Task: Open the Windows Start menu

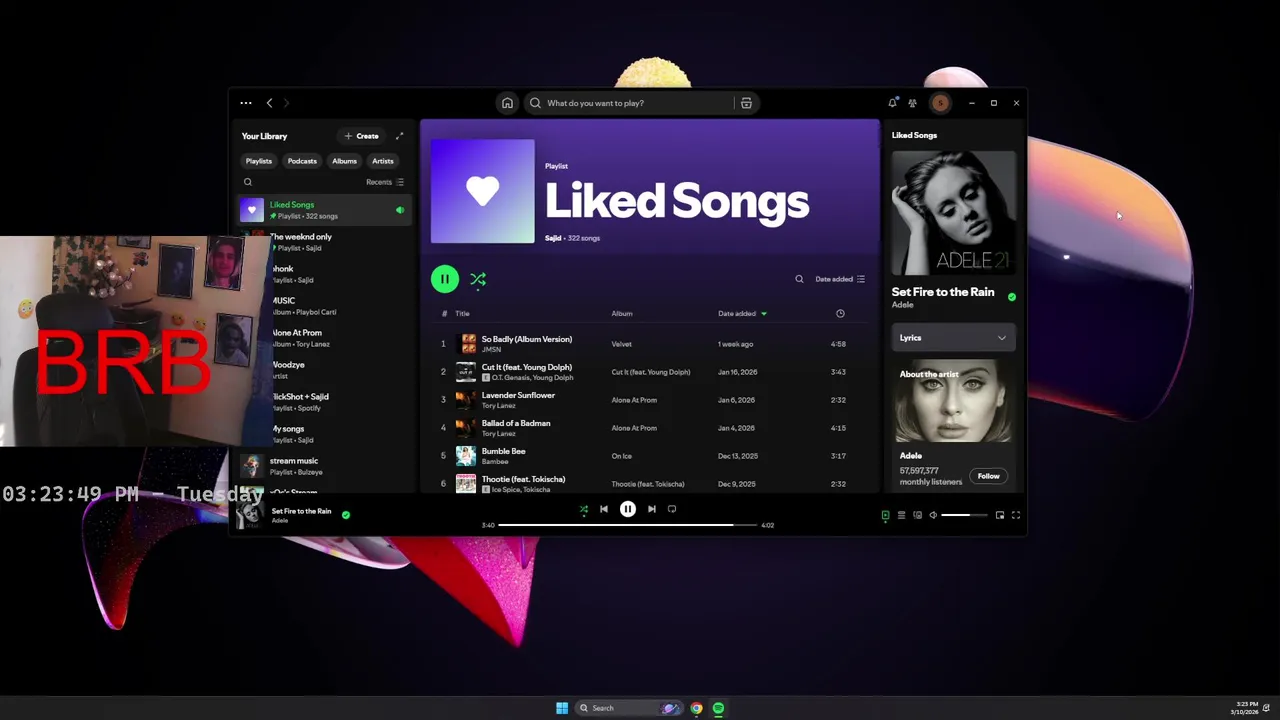Action: tap(562, 708)
